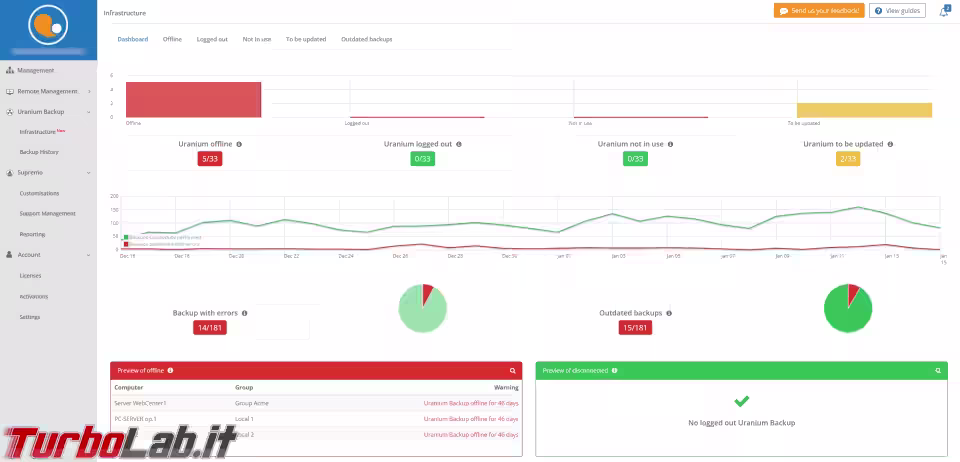Open Reporting in the sidebar
Viewport: 960px width, 462px height.
(32, 234)
